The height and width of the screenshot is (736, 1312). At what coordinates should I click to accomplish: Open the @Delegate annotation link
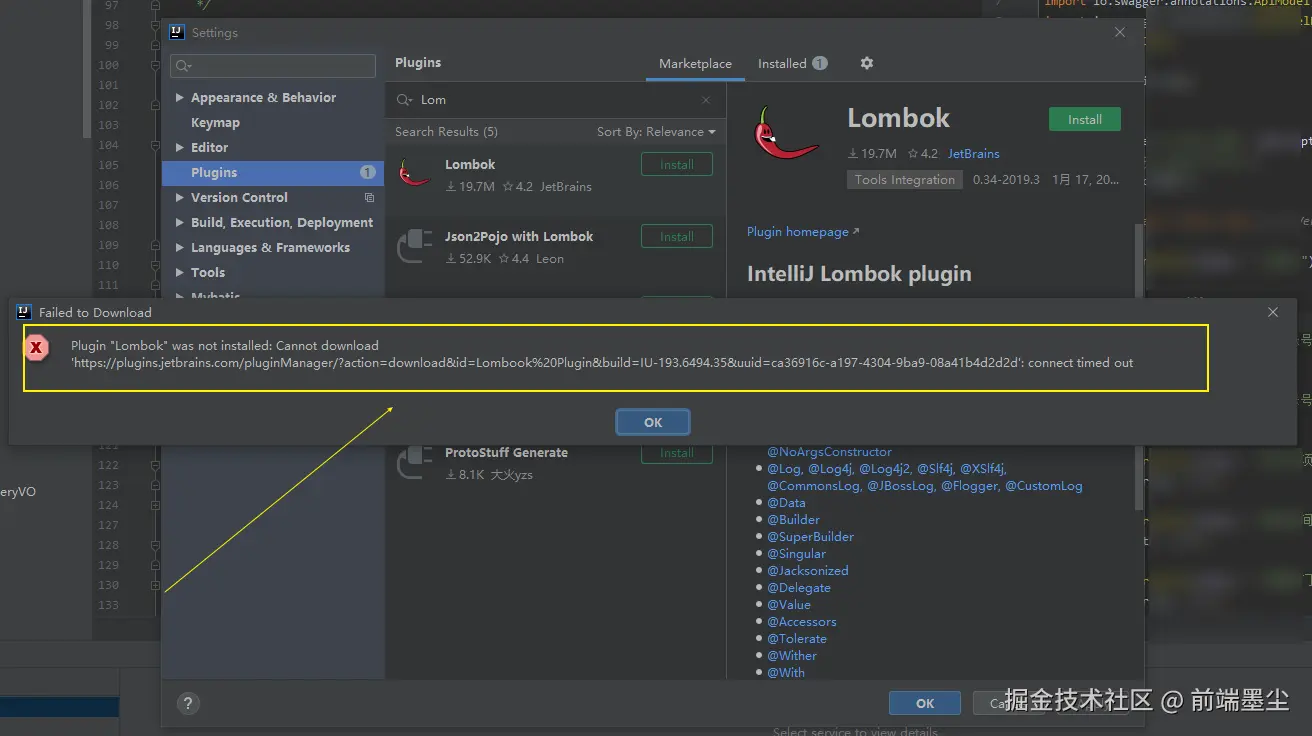[798, 588]
